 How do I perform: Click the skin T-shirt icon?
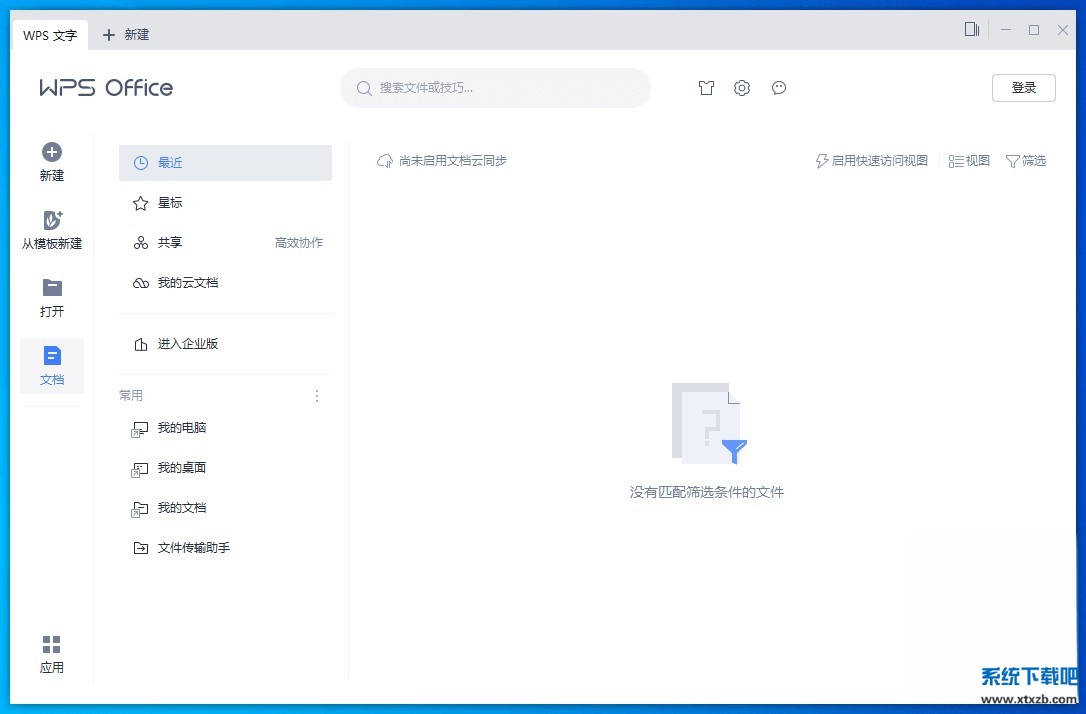[707, 88]
